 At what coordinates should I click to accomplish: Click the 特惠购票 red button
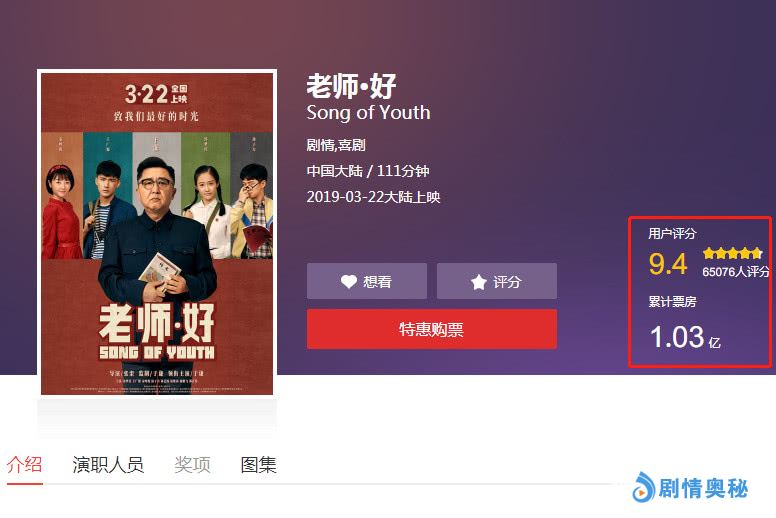pyautogui.click(x=432, y=329)
